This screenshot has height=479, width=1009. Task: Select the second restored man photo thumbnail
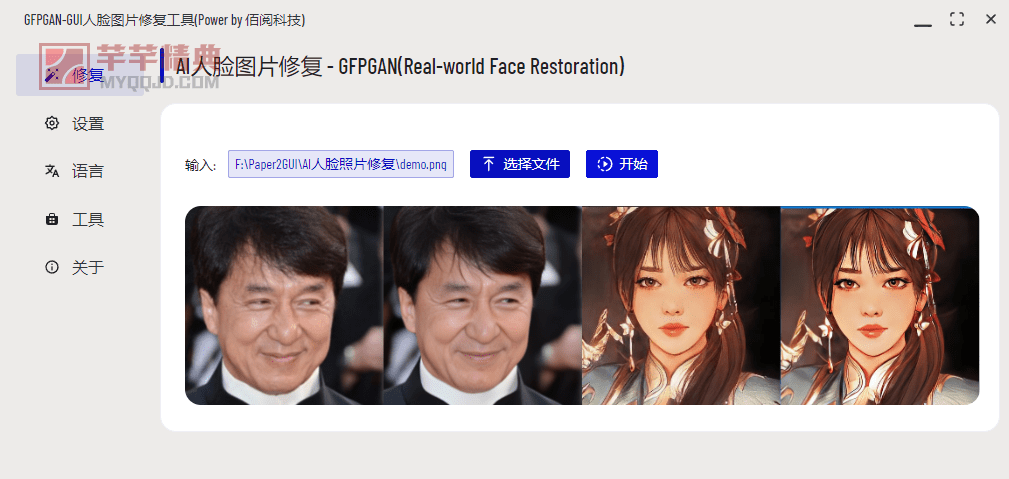(483, 305)
